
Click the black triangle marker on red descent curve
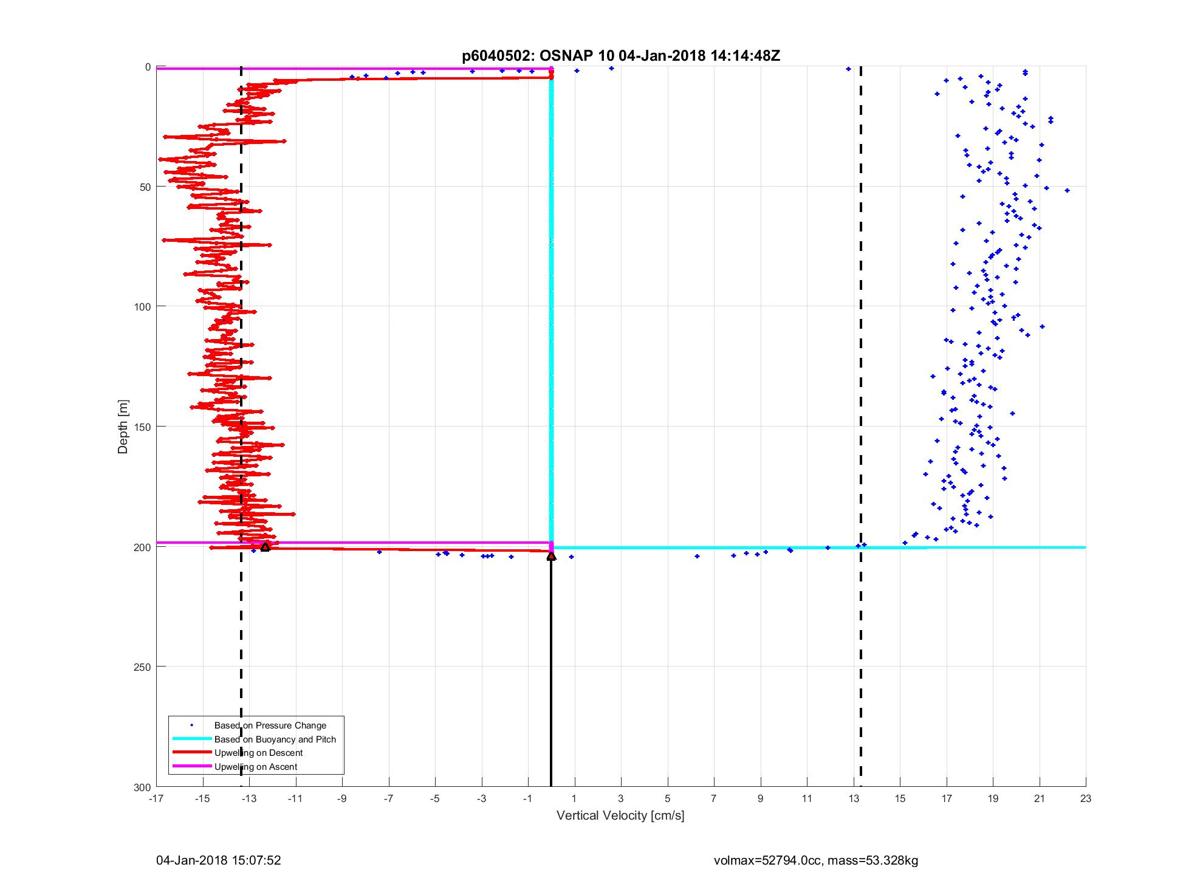click(x=265, y=546)
